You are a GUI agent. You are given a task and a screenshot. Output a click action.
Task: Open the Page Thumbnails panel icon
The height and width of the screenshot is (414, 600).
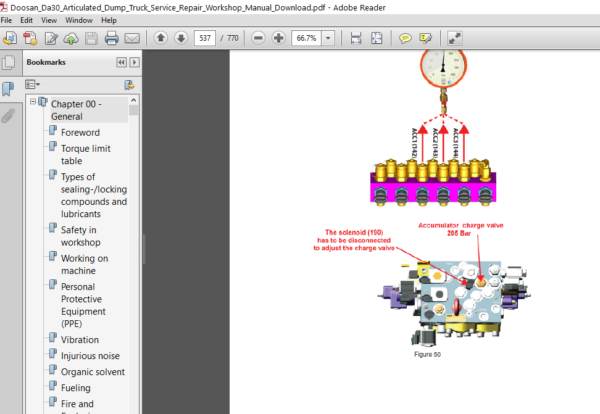click(8, 62)
